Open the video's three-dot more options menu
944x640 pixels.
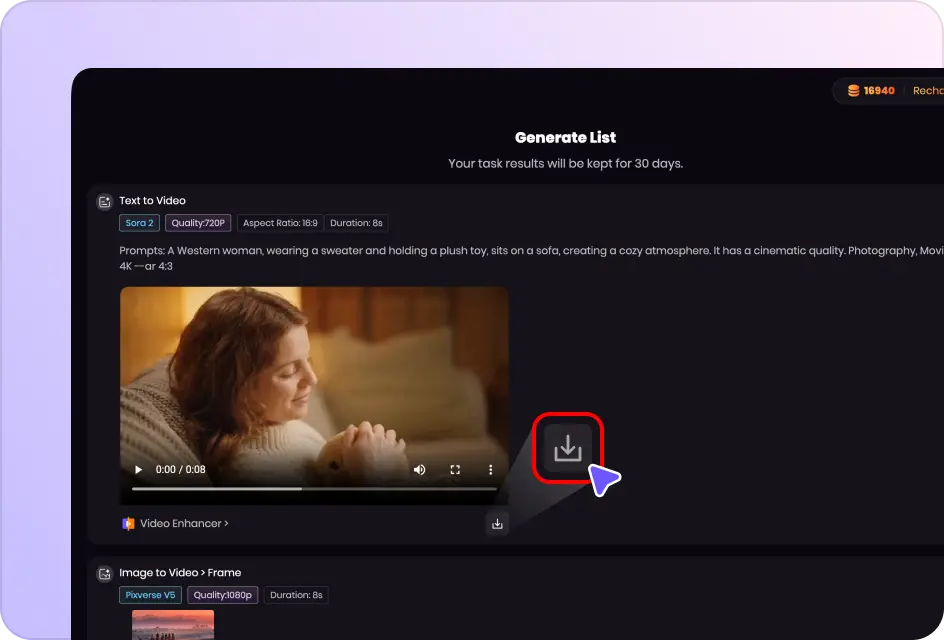click(x=490, y=470)
